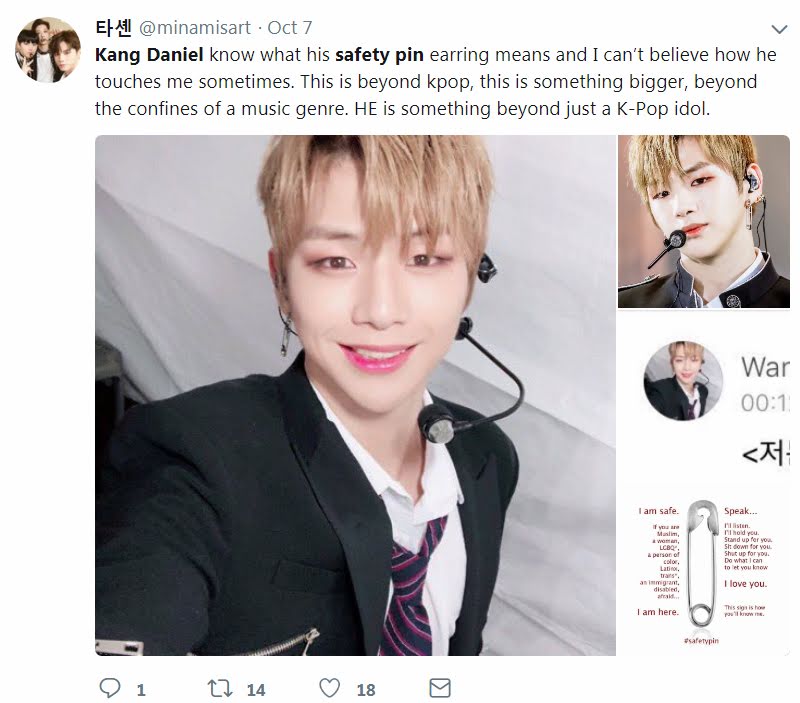Retweet using the retweet arrows icon

(x=220, y=688)
